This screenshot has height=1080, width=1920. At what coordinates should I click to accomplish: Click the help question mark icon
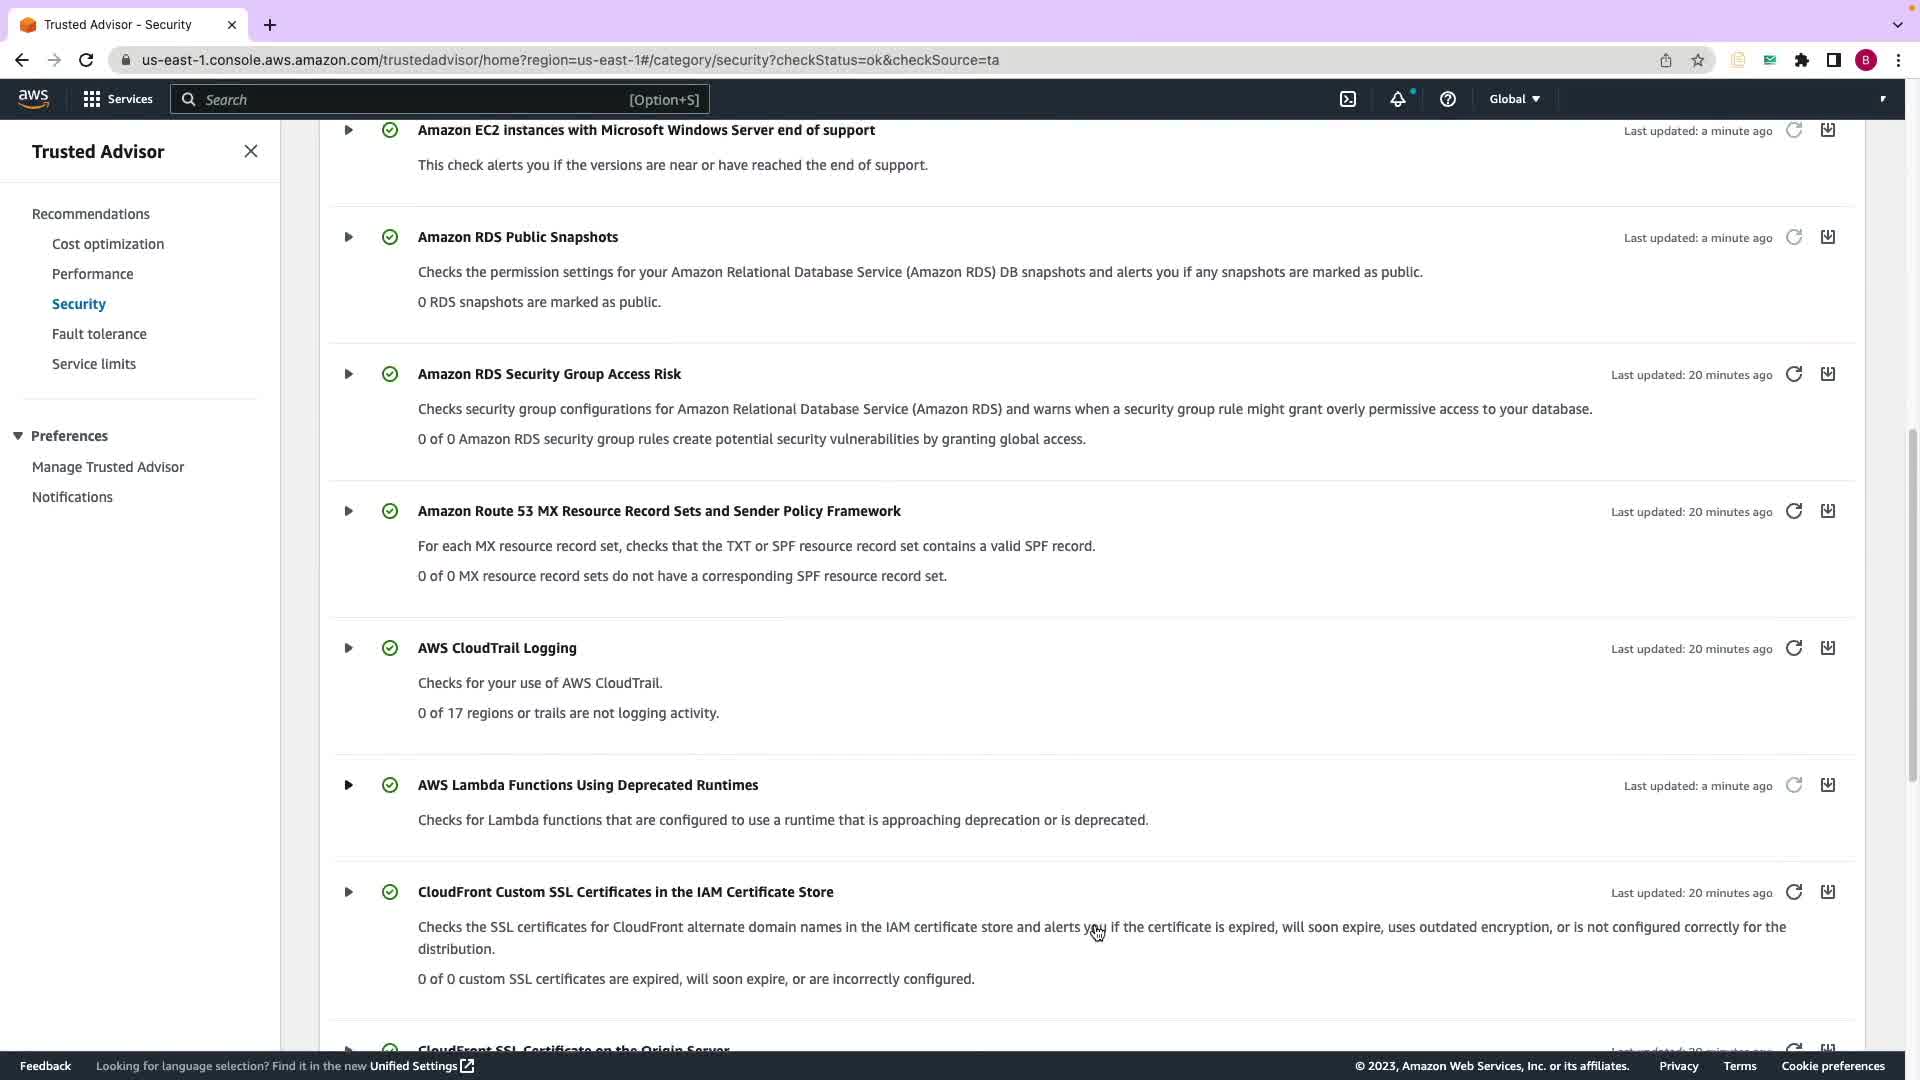1447,99
